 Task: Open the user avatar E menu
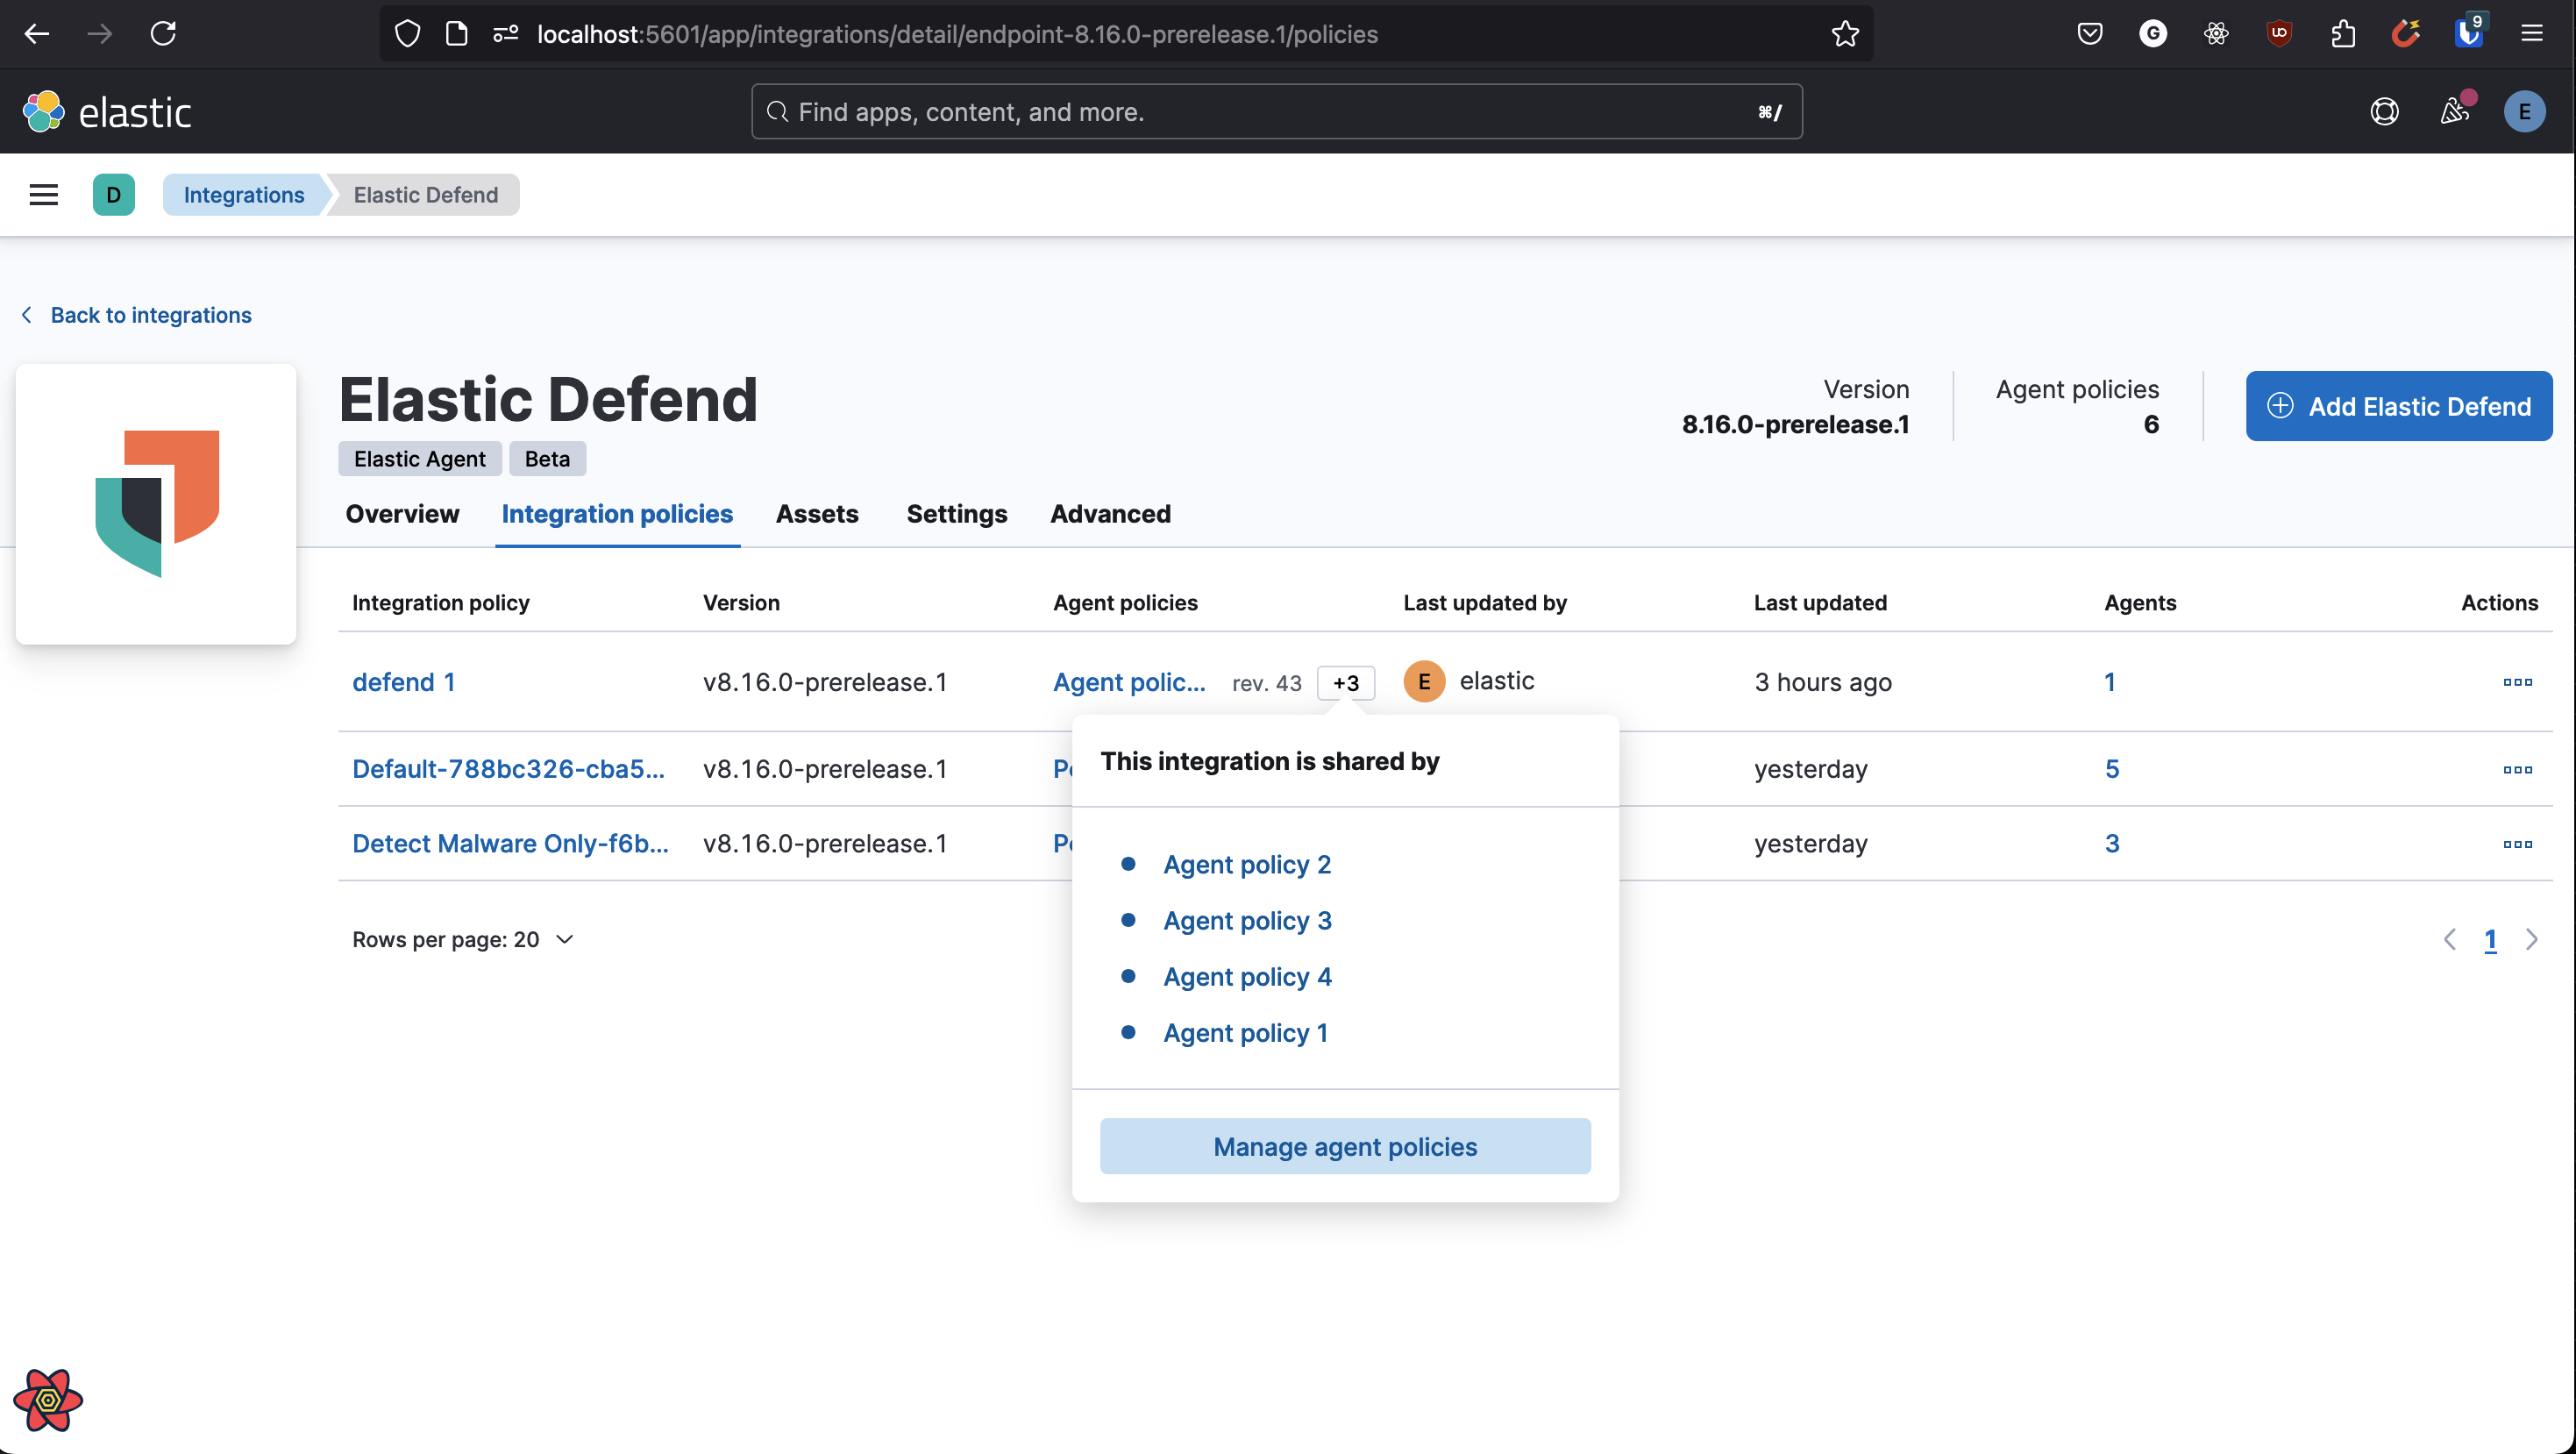[x=2524, y=112]
